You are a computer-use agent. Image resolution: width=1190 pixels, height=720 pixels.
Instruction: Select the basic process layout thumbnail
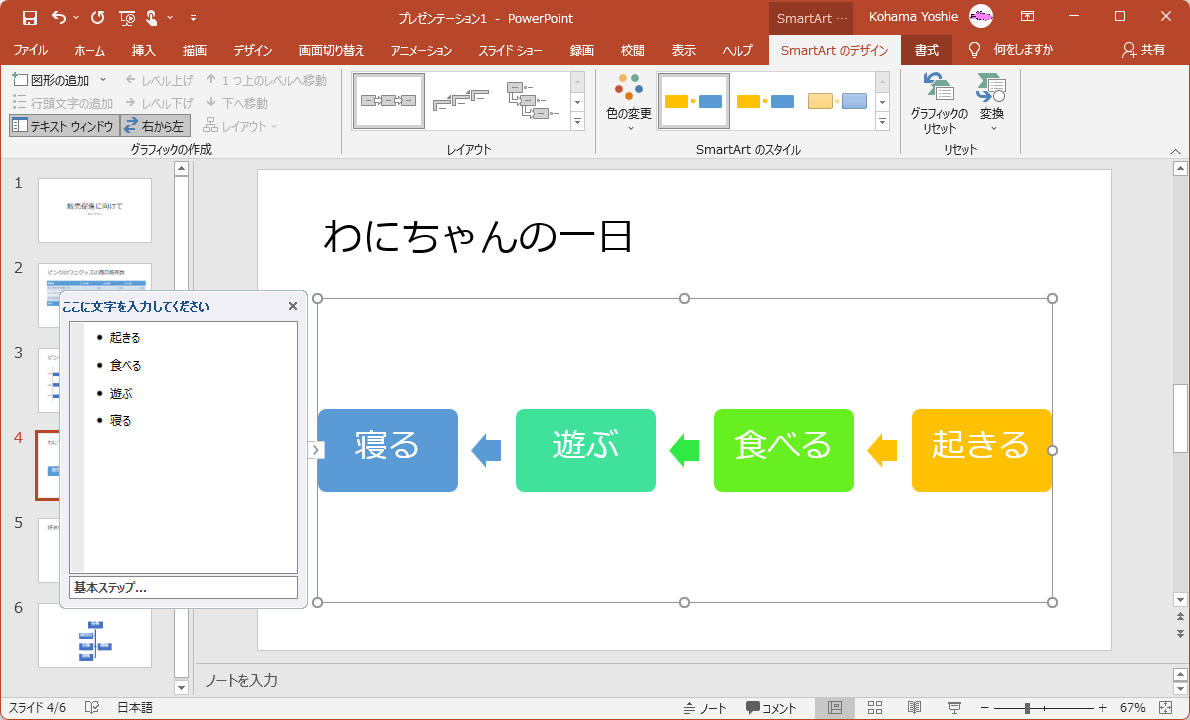click(x=389, y=101)
